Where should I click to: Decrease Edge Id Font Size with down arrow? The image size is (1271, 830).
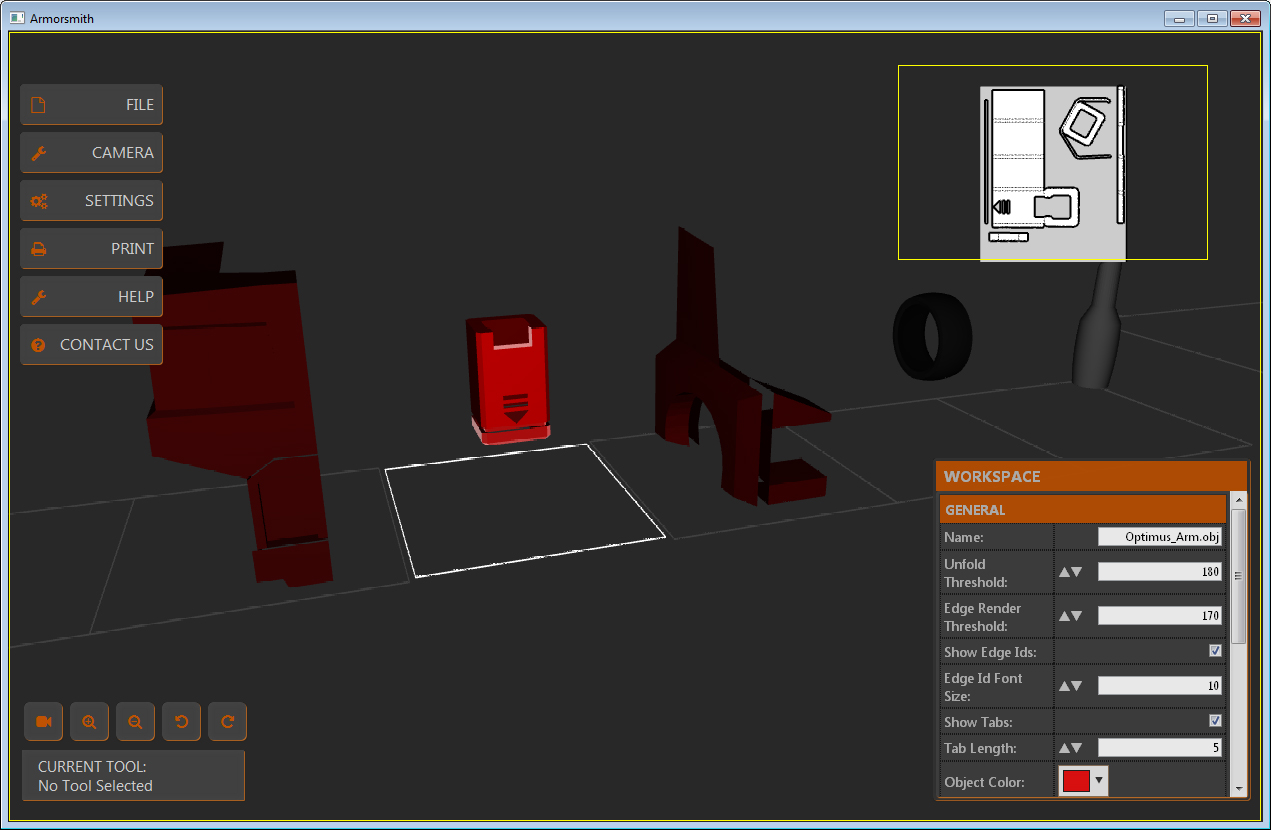(x=1077, y=686)
